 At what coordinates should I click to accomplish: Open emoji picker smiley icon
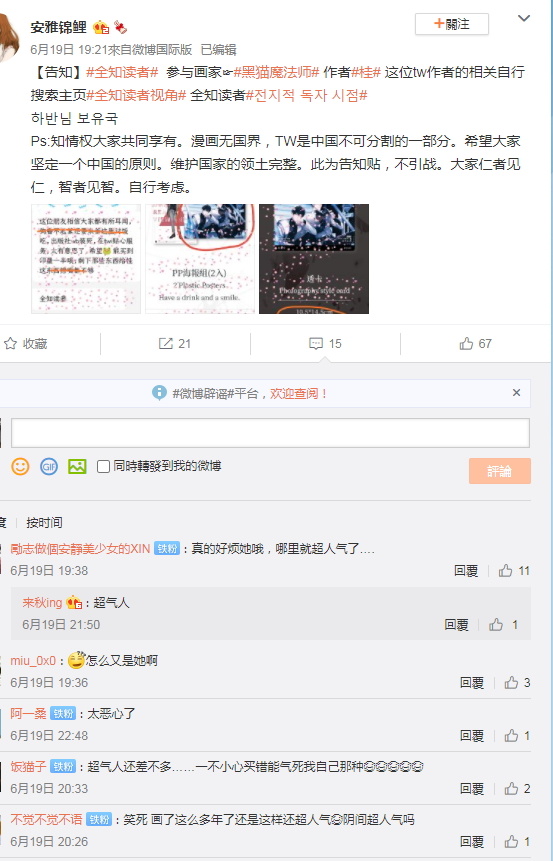pyautogui.click(x=20, y=467)
